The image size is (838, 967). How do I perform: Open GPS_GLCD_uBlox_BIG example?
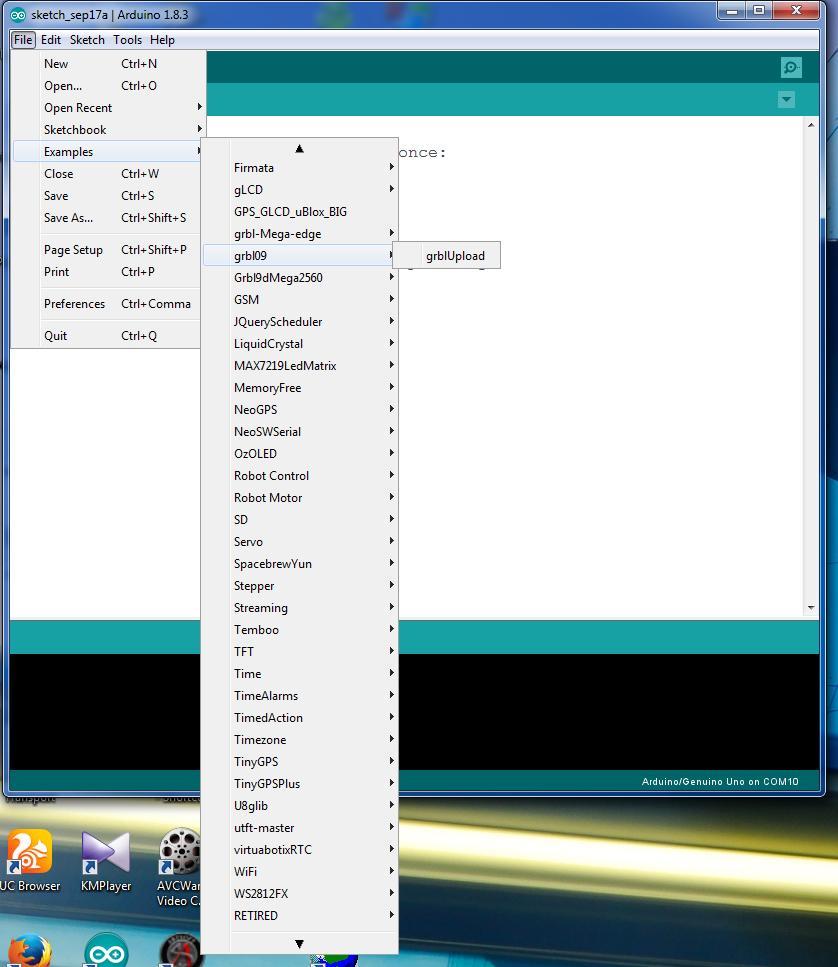coord(300,212)
